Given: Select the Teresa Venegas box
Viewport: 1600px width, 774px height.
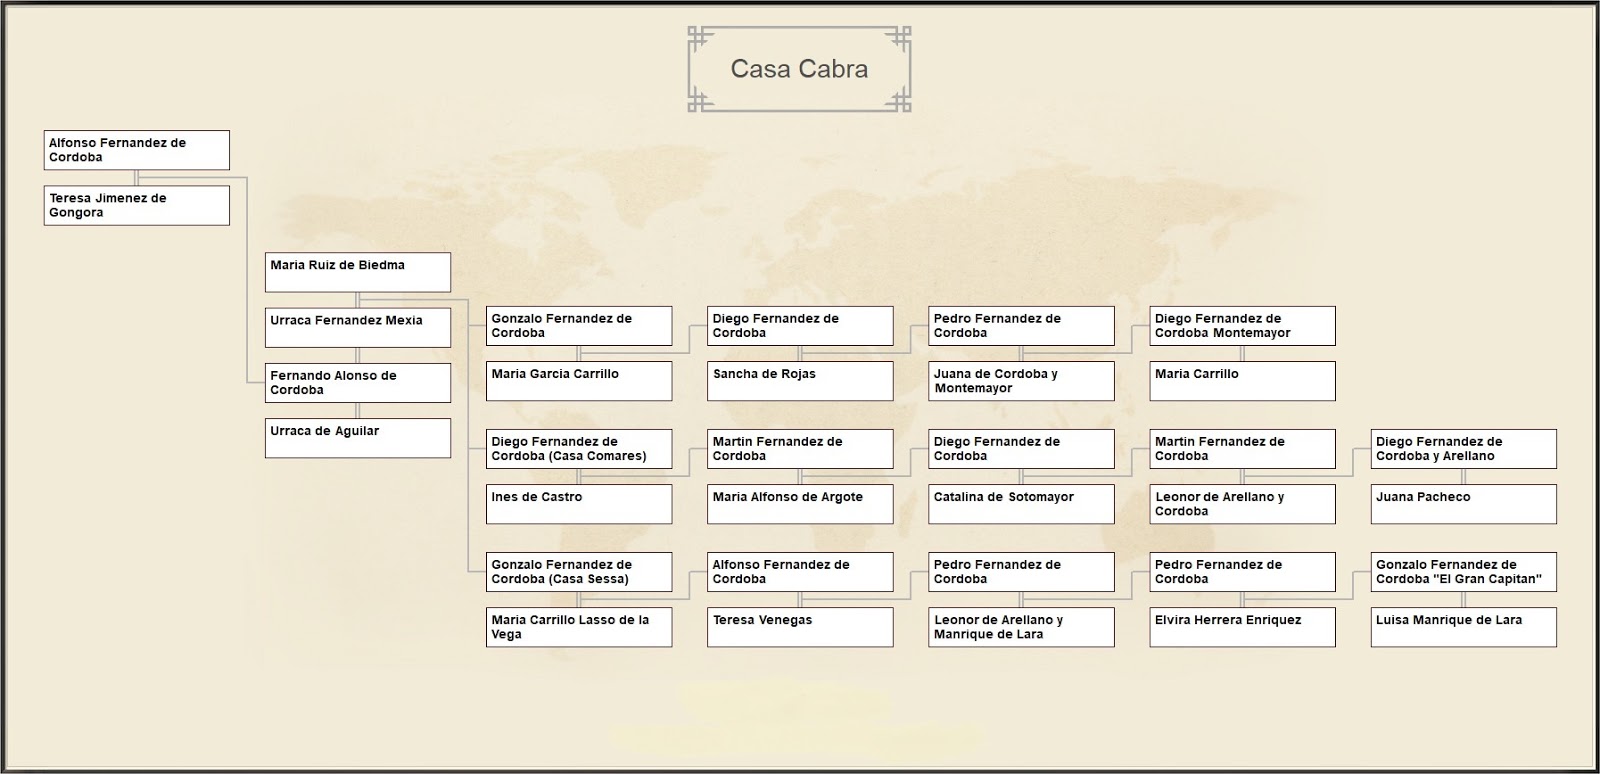Looking at the screenshot, I should [800, 626].
